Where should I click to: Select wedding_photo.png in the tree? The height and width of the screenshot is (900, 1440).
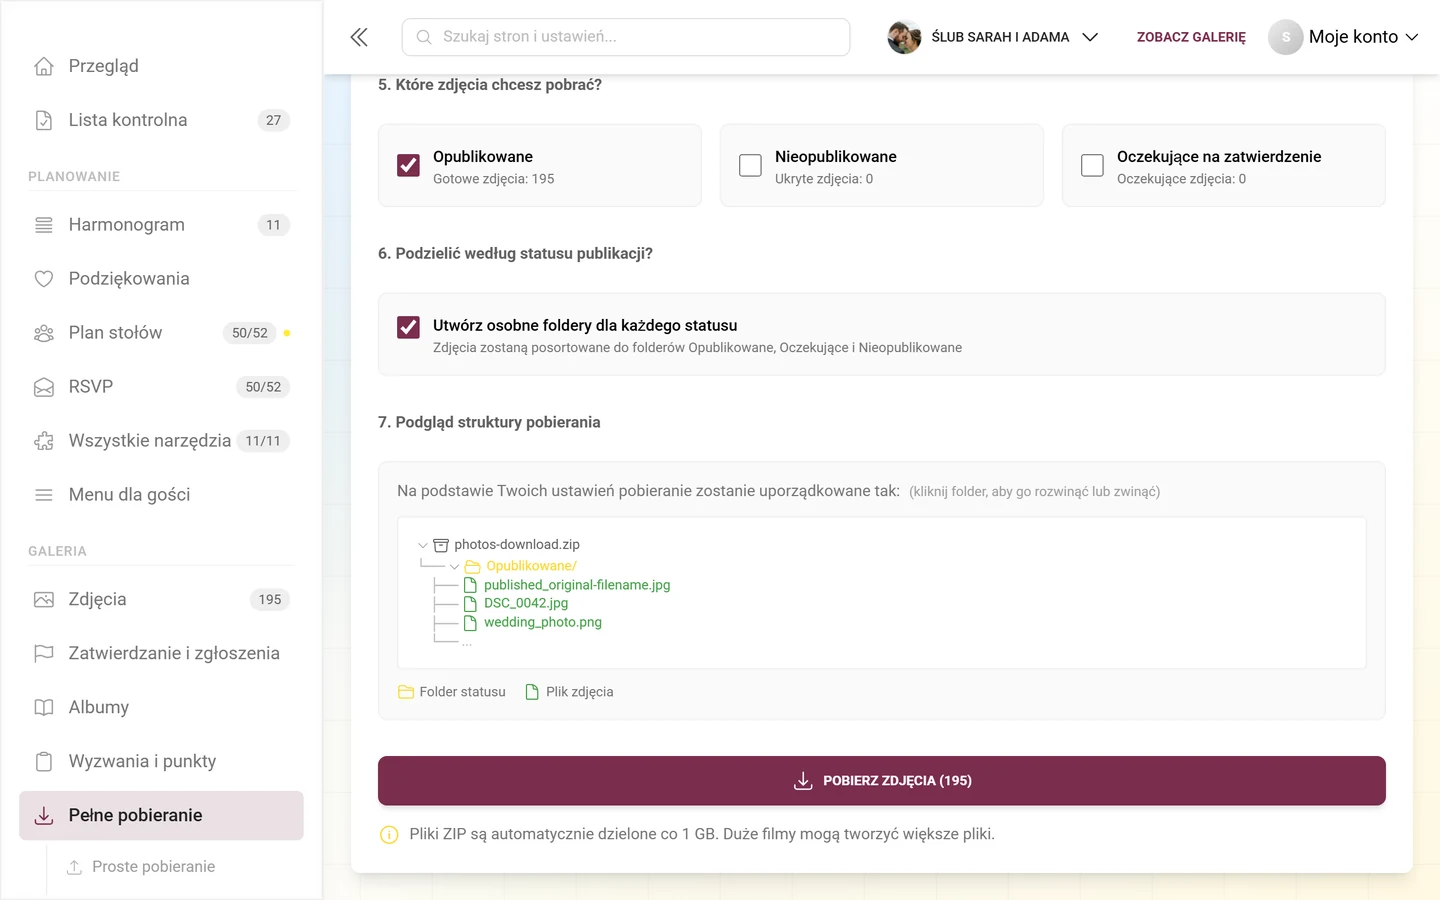point(543,622)
